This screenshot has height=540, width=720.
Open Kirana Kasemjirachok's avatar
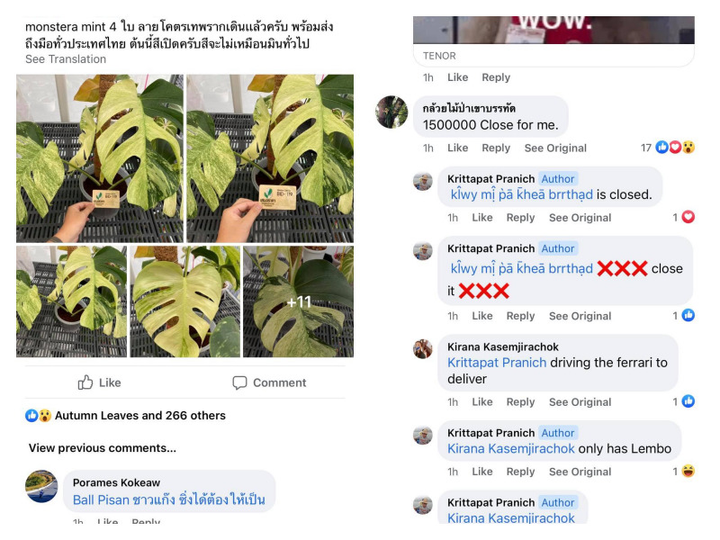423,349
